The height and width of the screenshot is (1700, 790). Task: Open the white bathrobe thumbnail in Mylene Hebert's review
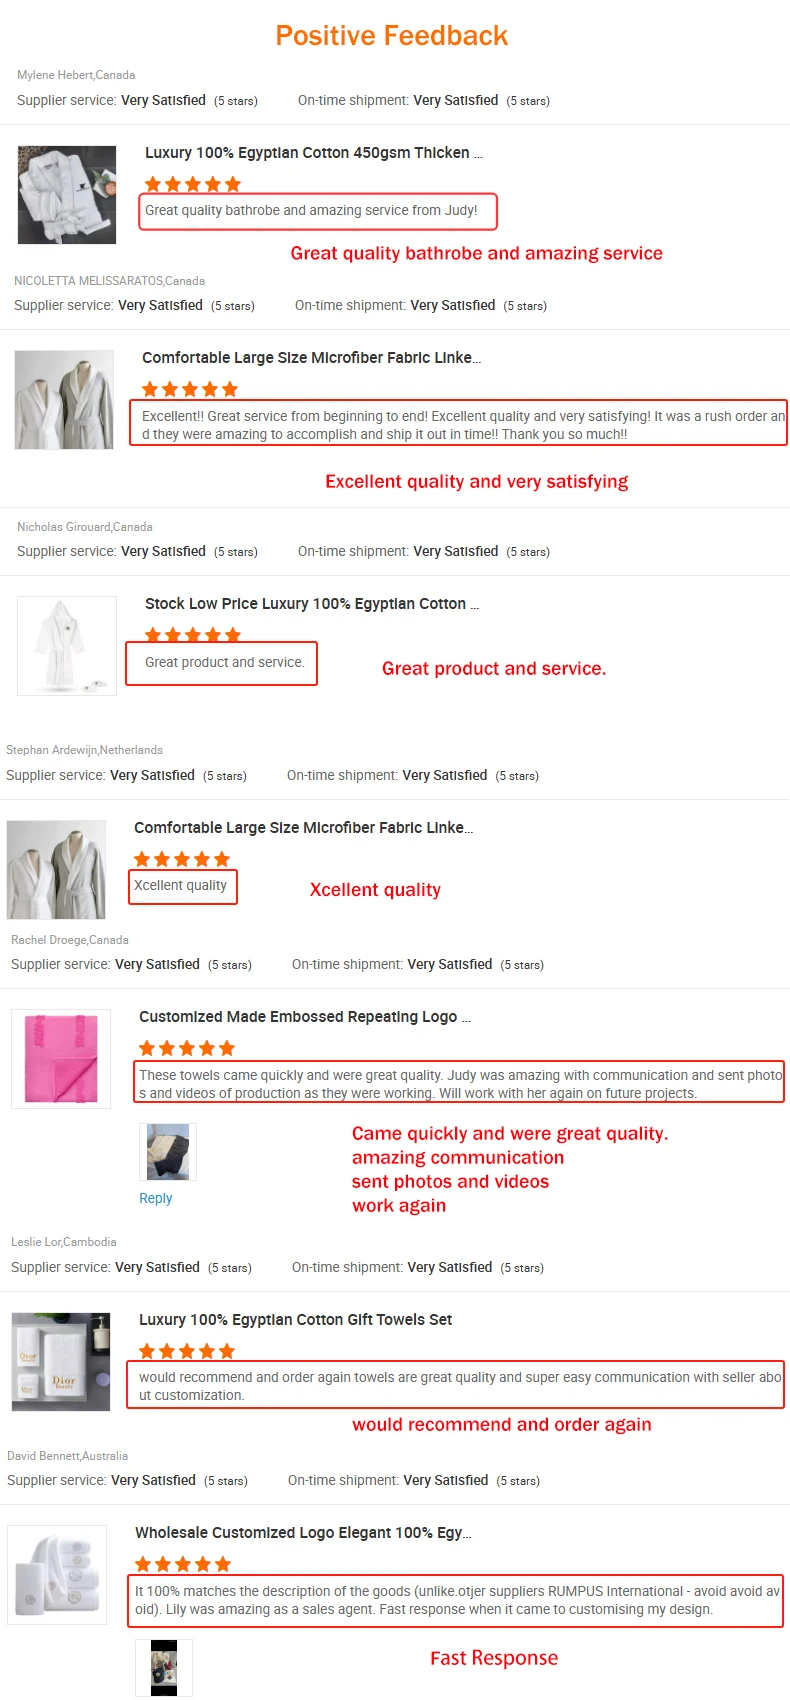[67, 195]
